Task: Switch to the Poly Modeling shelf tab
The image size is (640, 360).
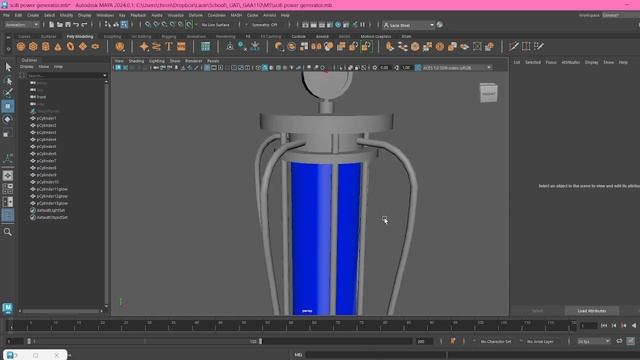Action: [x=80, y=36]
